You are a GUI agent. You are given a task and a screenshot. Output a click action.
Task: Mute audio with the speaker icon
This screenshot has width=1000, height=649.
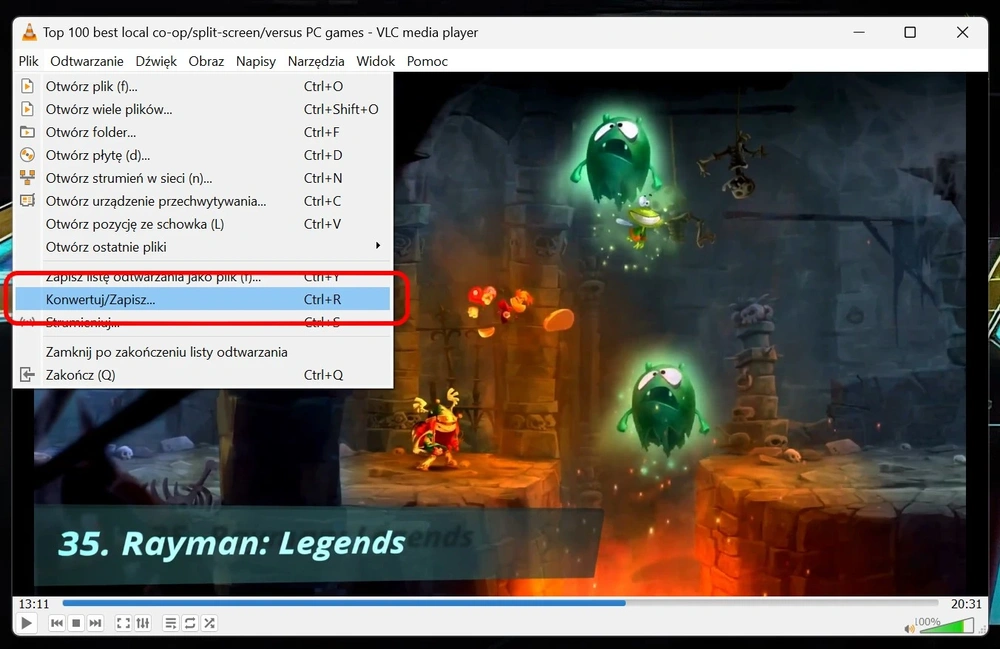(909, 629)
